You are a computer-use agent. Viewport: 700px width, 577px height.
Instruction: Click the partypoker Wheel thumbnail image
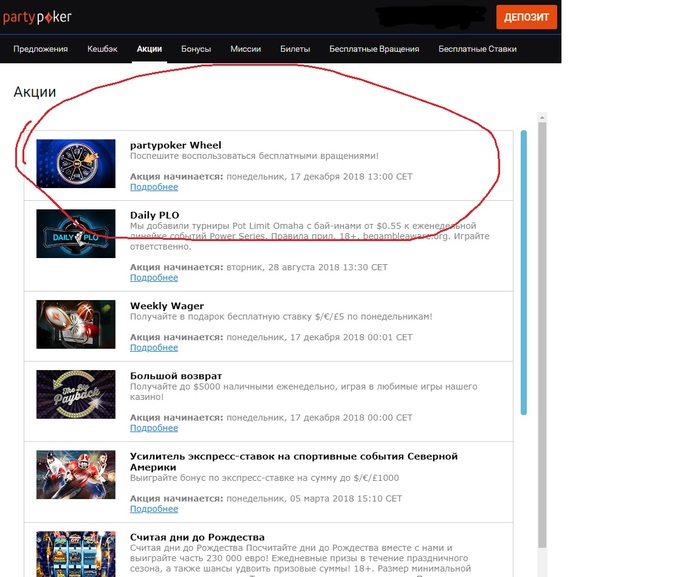[76, 163]
